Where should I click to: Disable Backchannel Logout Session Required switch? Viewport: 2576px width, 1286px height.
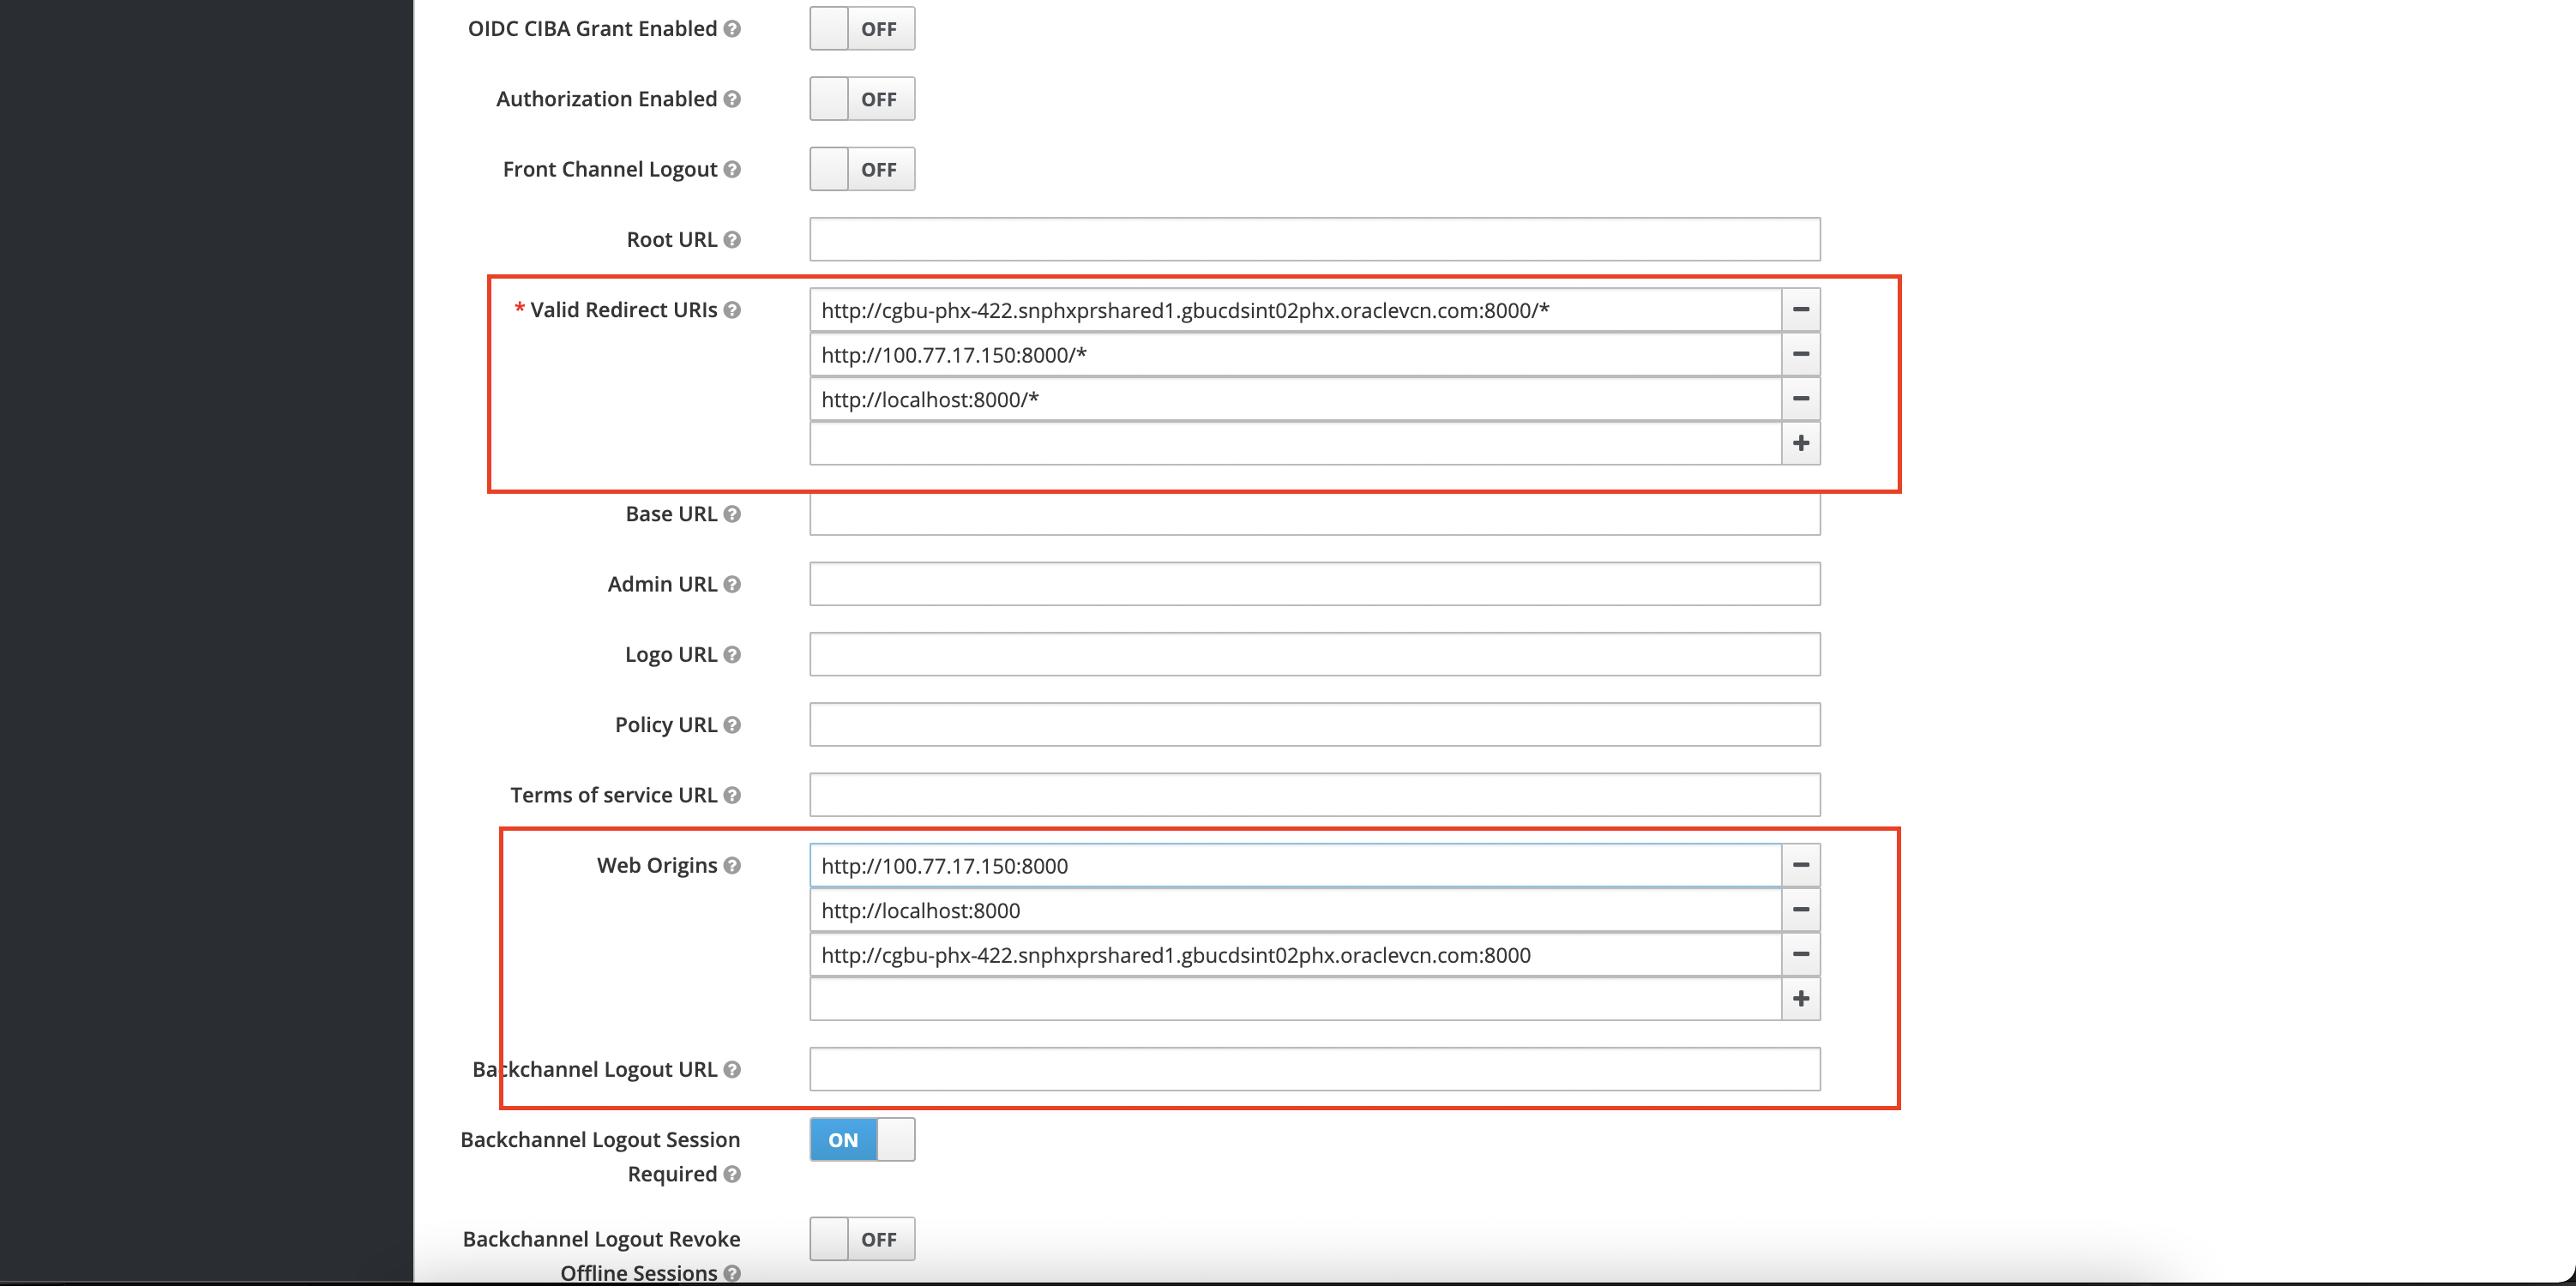click(861, 1140)
